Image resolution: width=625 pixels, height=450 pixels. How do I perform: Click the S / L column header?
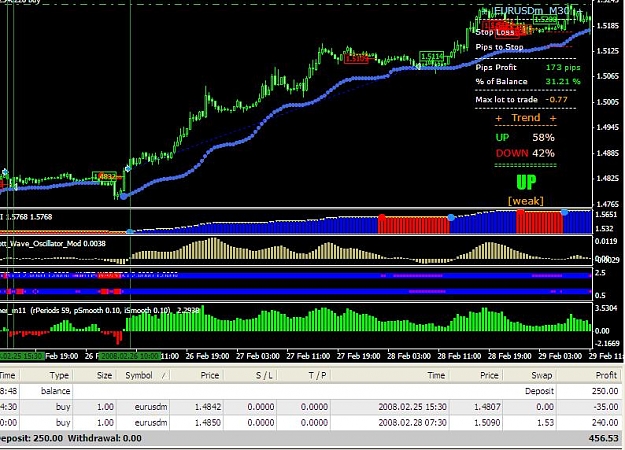[264, 375]
